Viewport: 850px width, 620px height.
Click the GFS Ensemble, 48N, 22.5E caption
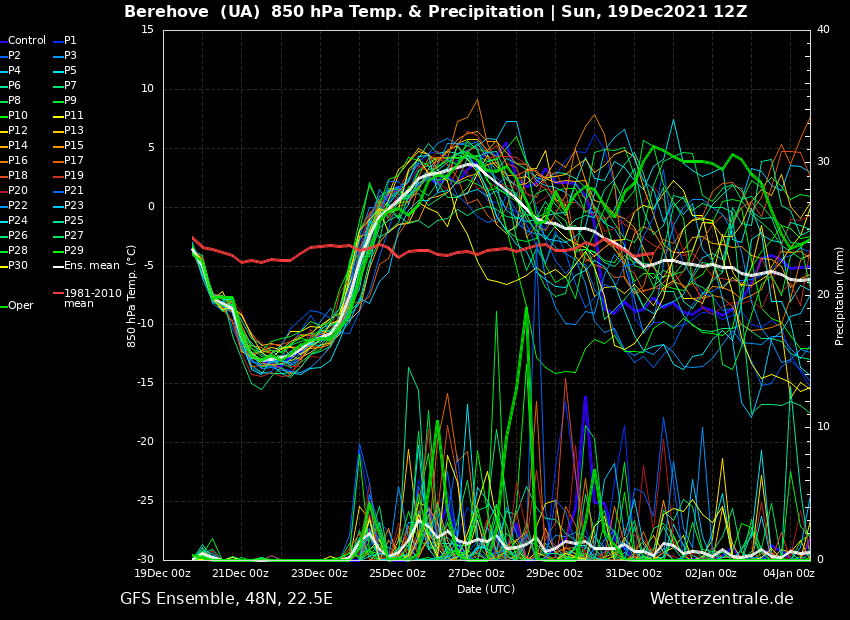pyautogui.click(x=226, y=599)
